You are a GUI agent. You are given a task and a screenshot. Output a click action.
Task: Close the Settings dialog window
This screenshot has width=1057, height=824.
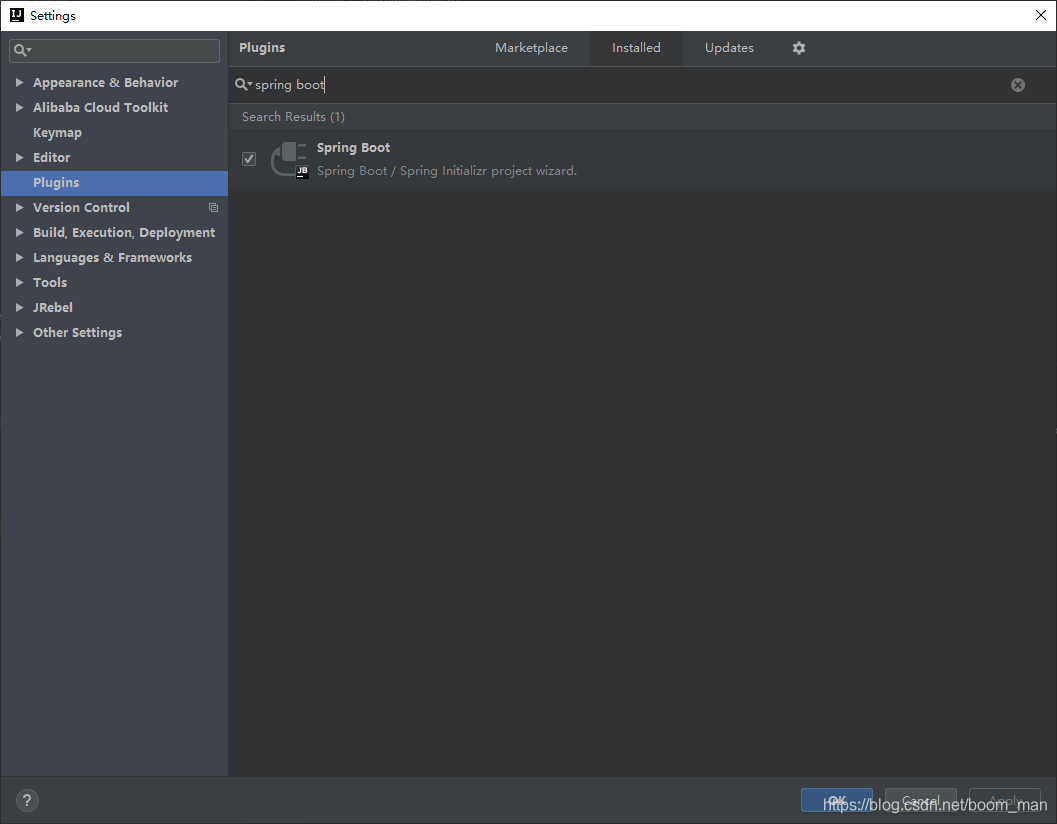[1041, 15]
